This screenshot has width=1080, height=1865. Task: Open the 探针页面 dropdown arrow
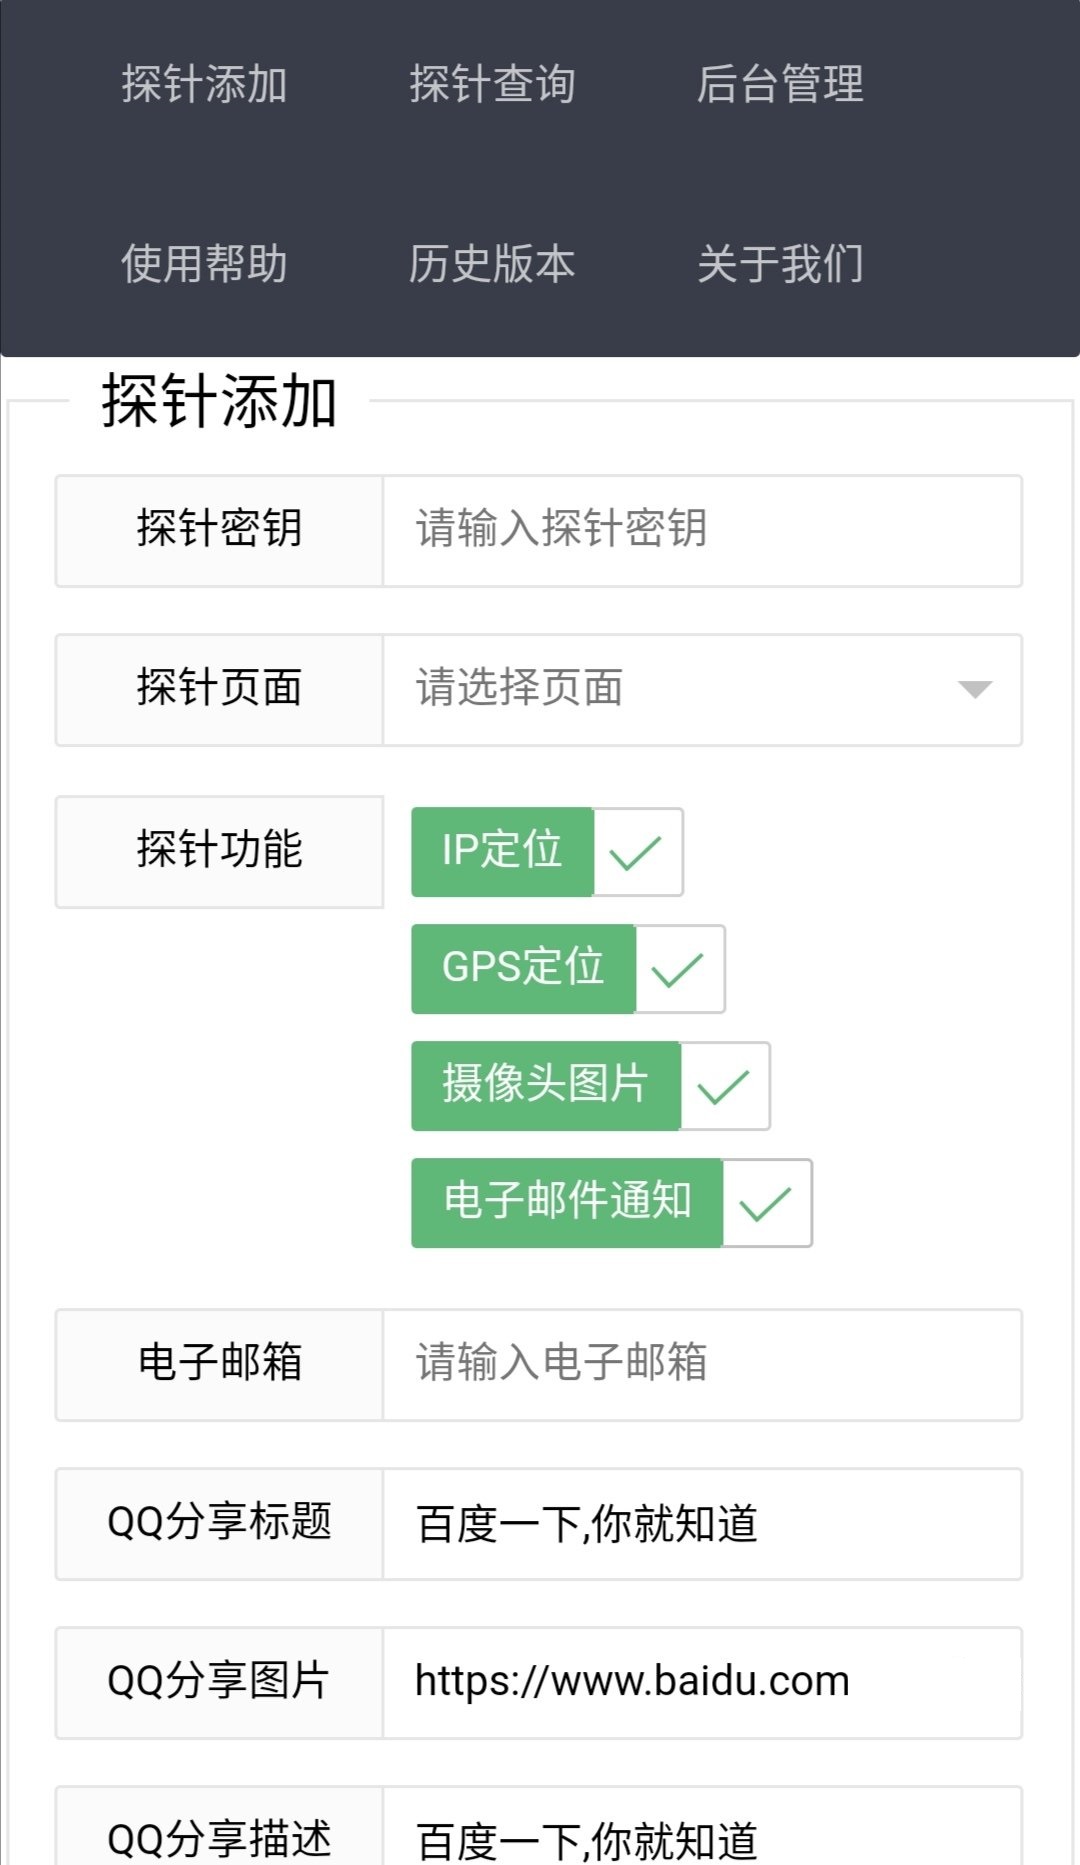pyautogui.click(x=974, y=689)
